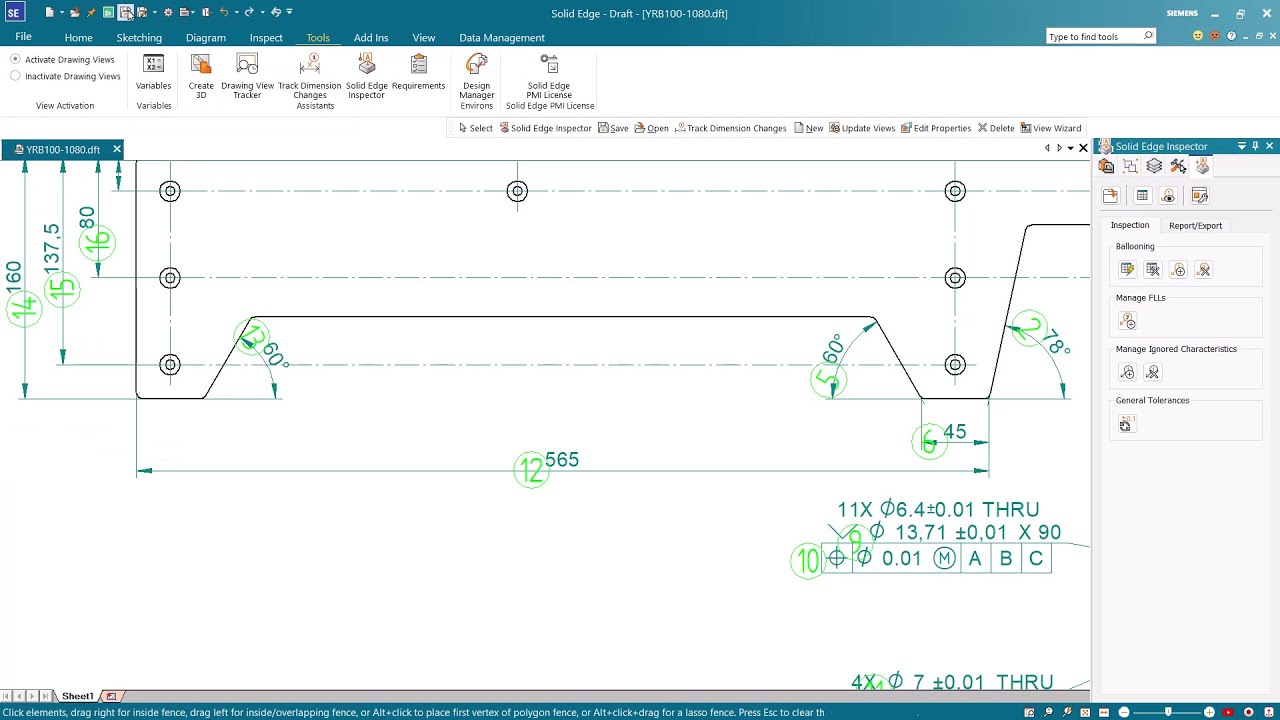This screenshot has height=720, width=1280.
Task: Open Customize Quick Access Toolbar dropdown
Action: click(289, 12)
